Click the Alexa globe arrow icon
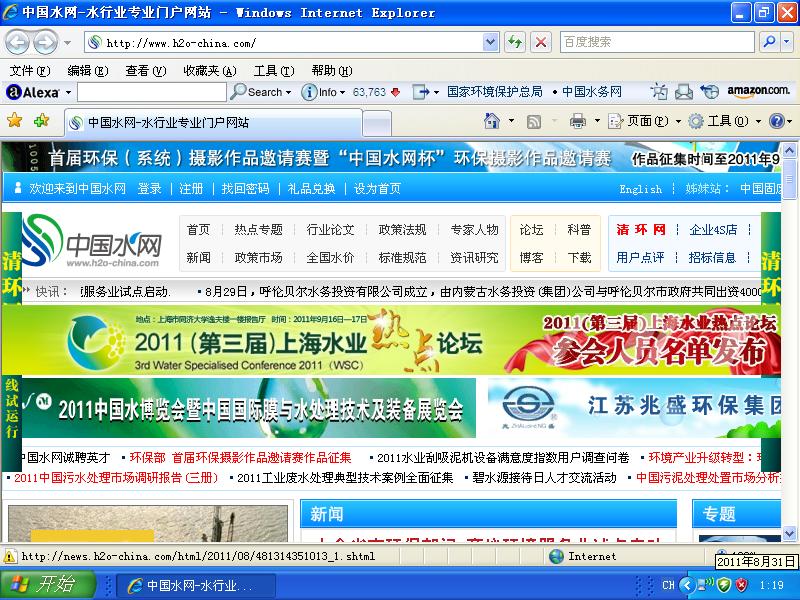Image resolution: width=800 pixels, height=600 pixels. (x=709, y=92)
